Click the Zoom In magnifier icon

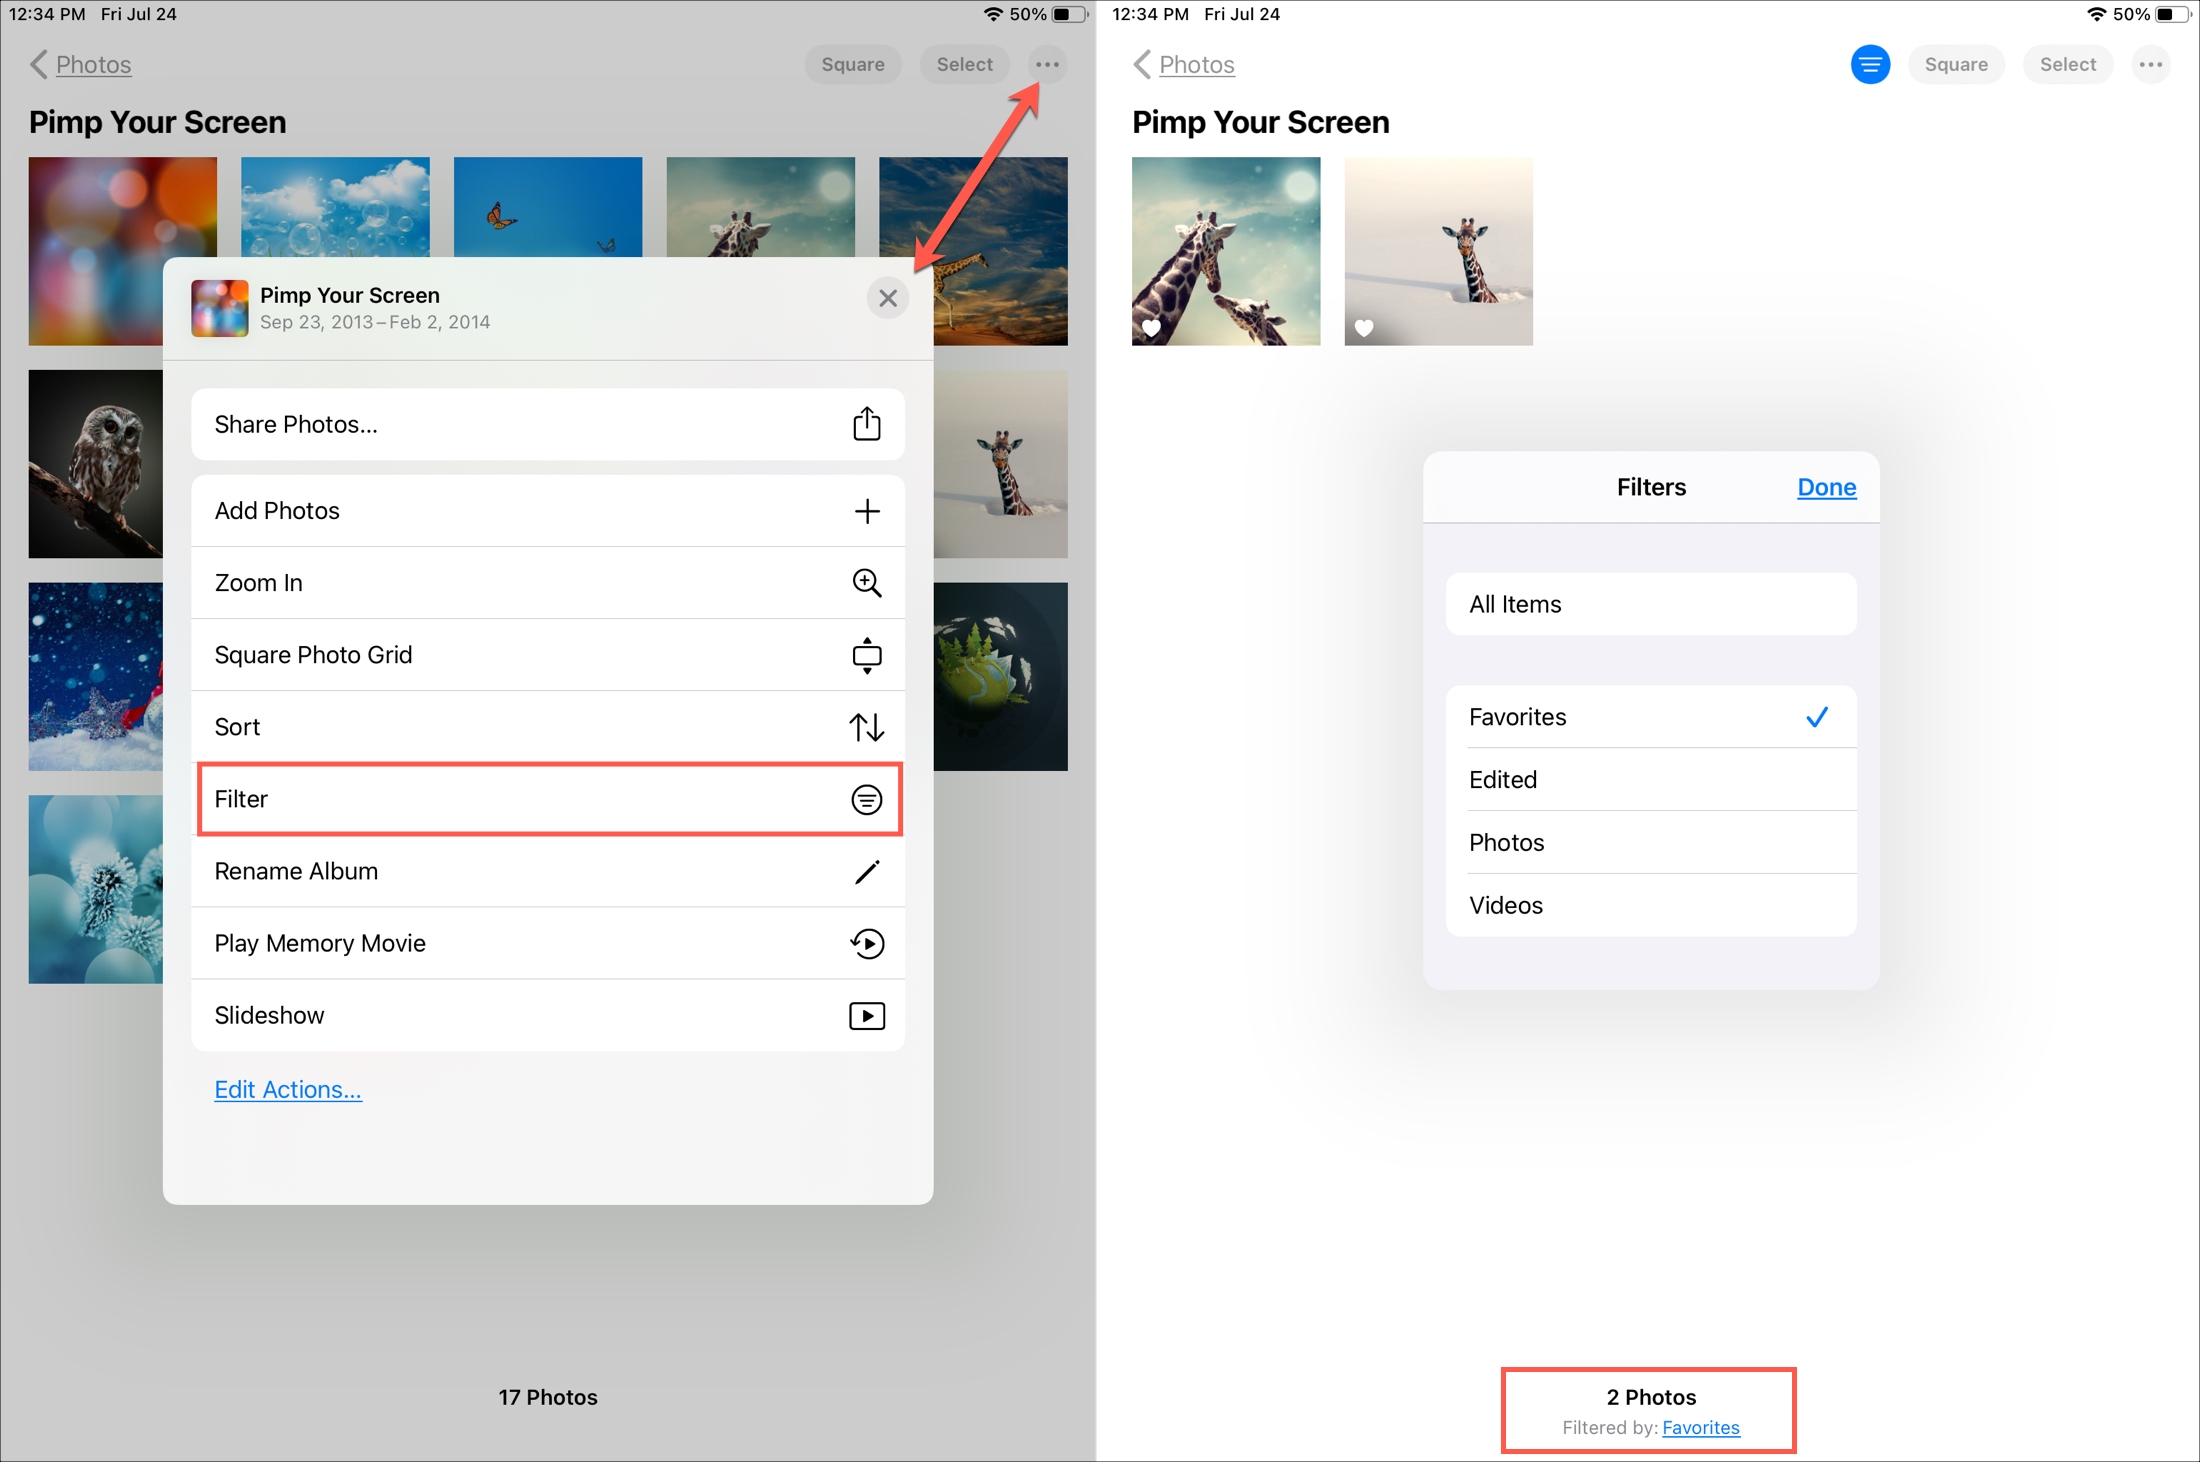pyautogui.click(x=866, y=582)
